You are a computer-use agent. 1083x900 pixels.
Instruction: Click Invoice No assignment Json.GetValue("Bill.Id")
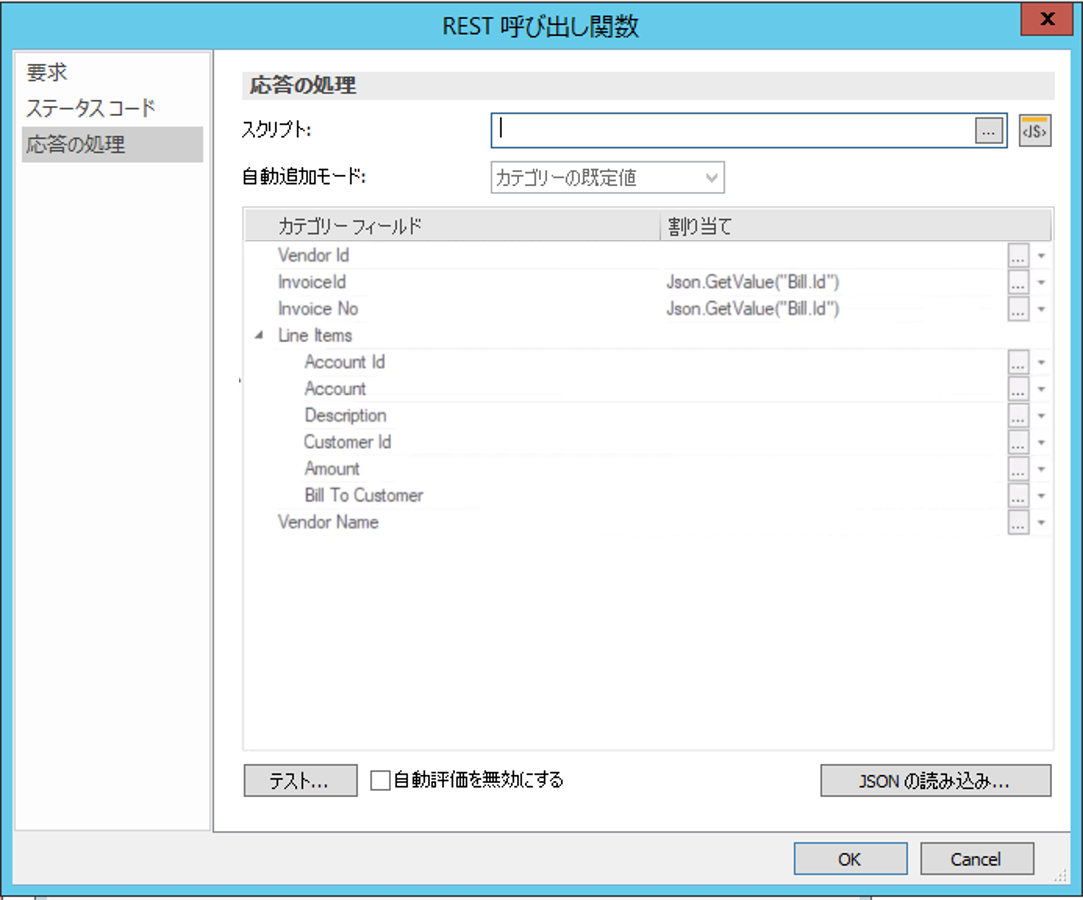tap(753, 309)
